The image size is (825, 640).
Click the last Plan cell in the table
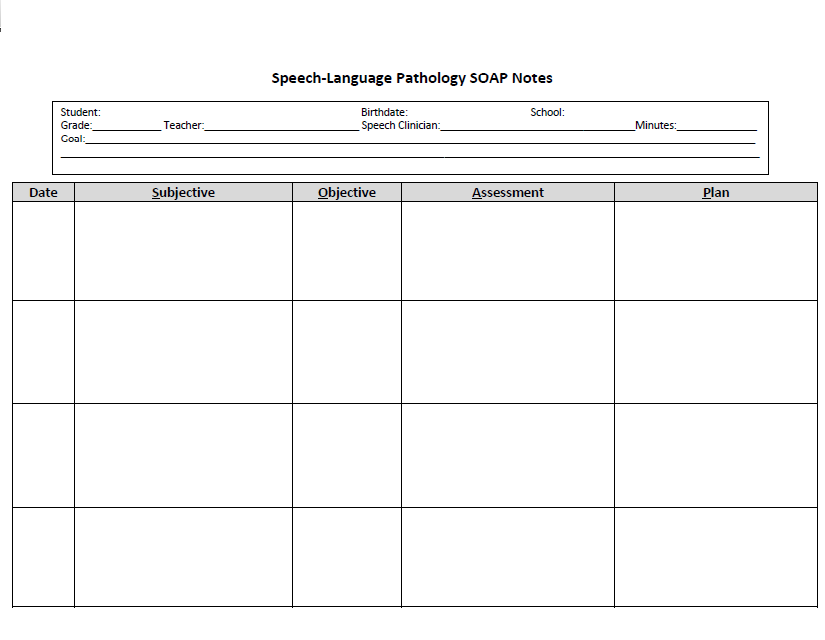click(716, 558)
